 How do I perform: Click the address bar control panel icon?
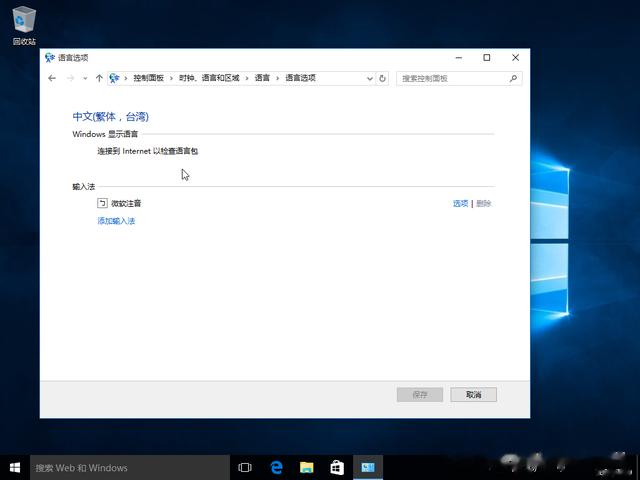click(x=114, y=78)
